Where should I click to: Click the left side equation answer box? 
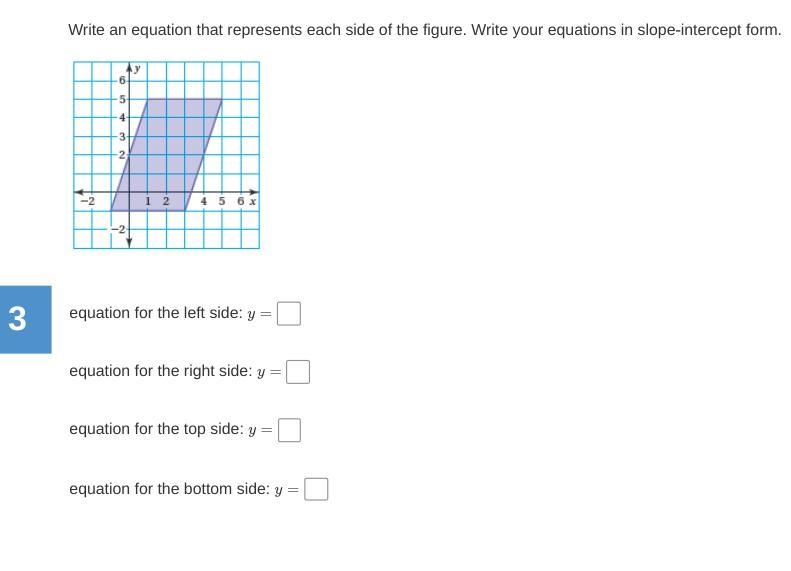coord(289,314)
